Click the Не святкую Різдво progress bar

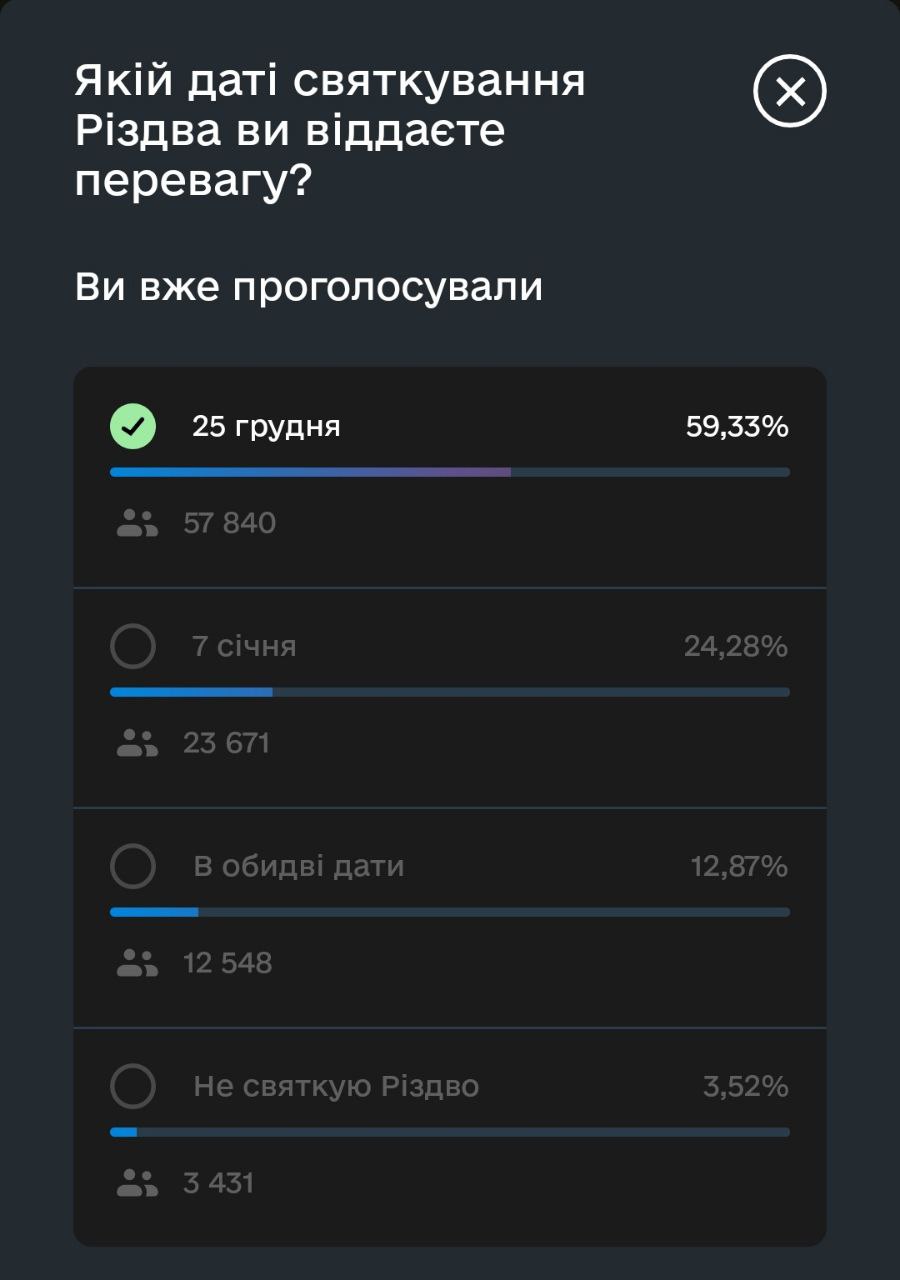(450, 1132)
